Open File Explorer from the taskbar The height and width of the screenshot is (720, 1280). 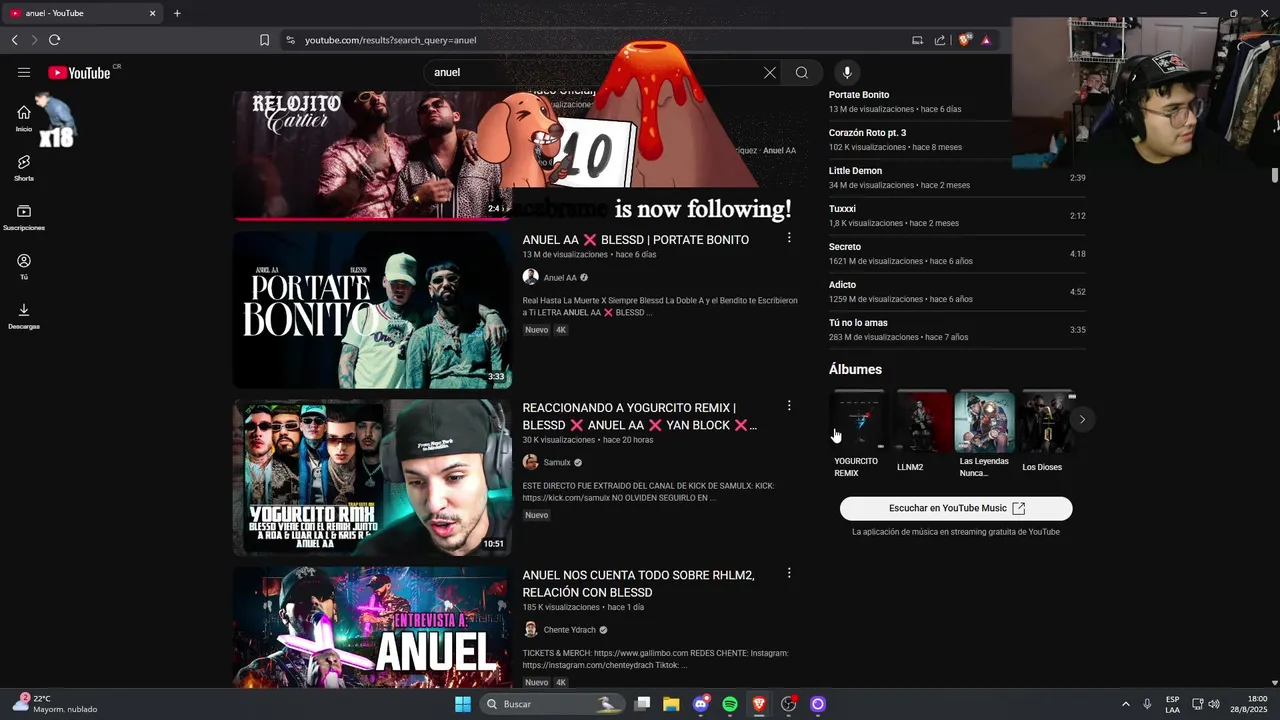pos(671,704)
